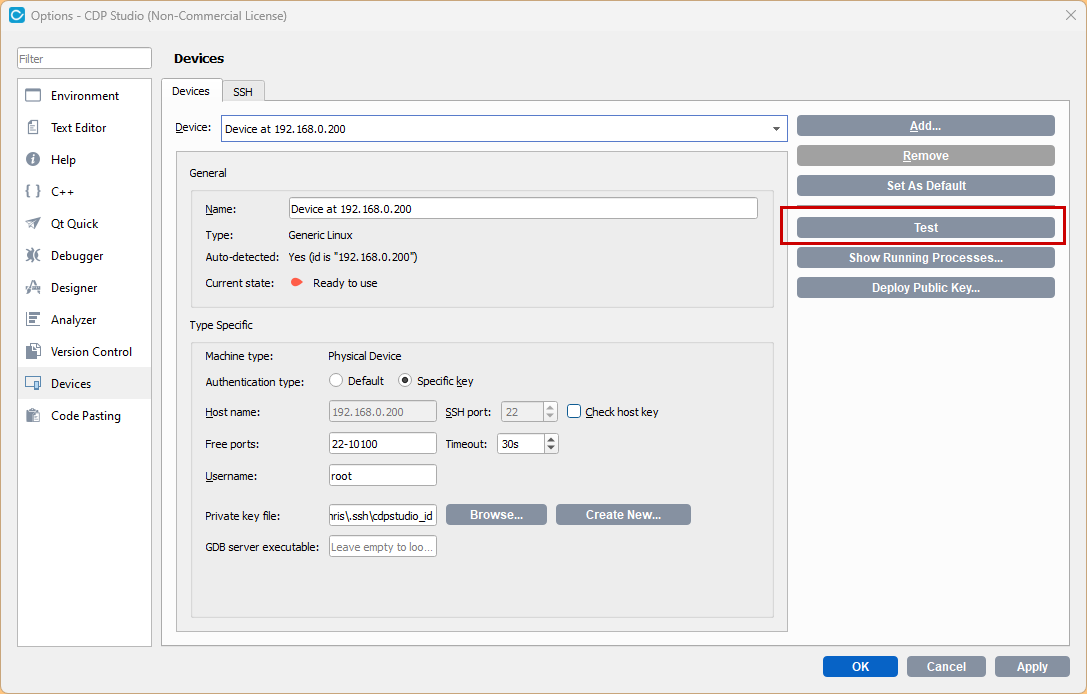This screenshot has width=1087, height=694.
Task: Click the Test button
Action: coord(925,227)
